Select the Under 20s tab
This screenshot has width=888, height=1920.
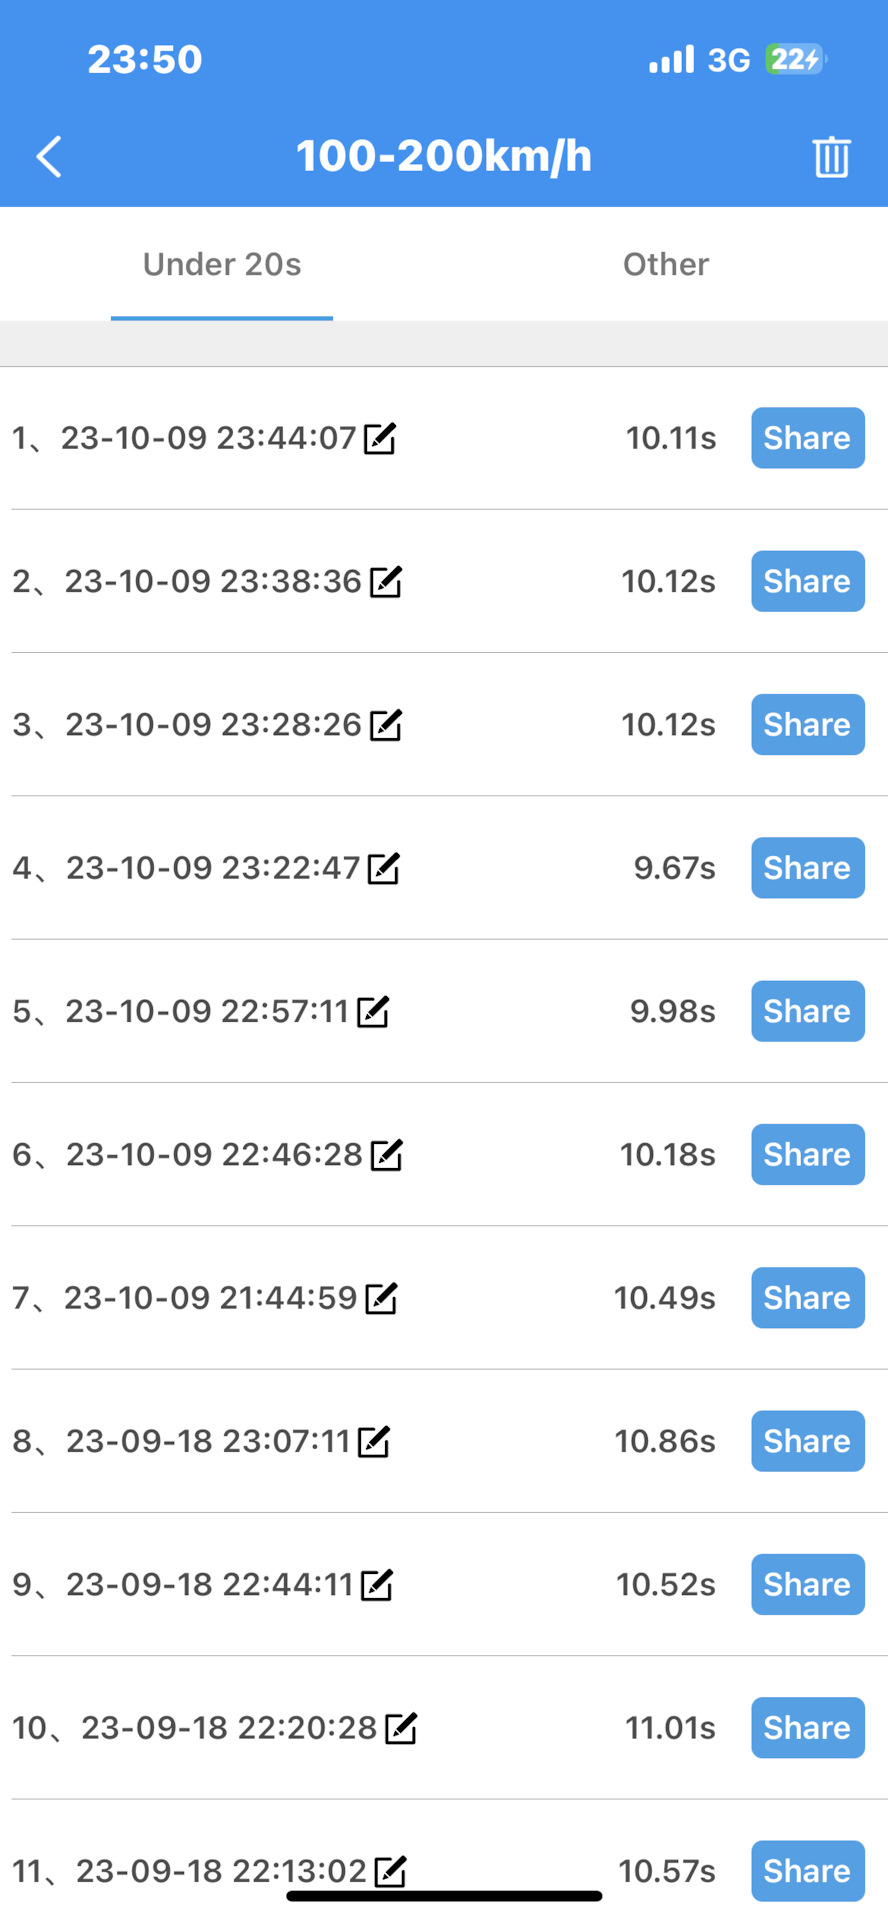coord(222,265)
